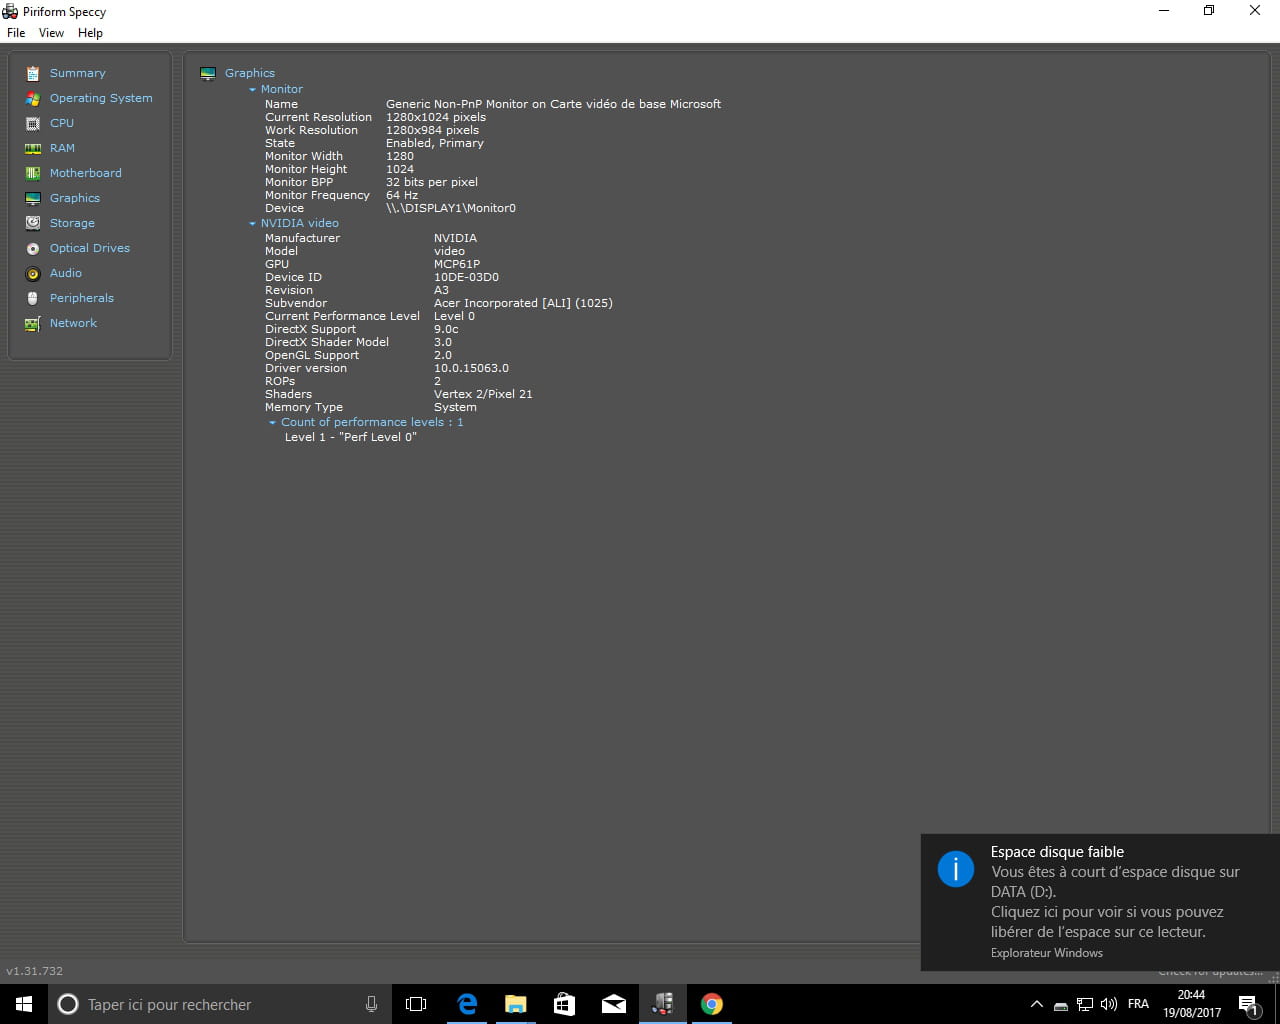Select Summary in the sidebar

point(77,73)
